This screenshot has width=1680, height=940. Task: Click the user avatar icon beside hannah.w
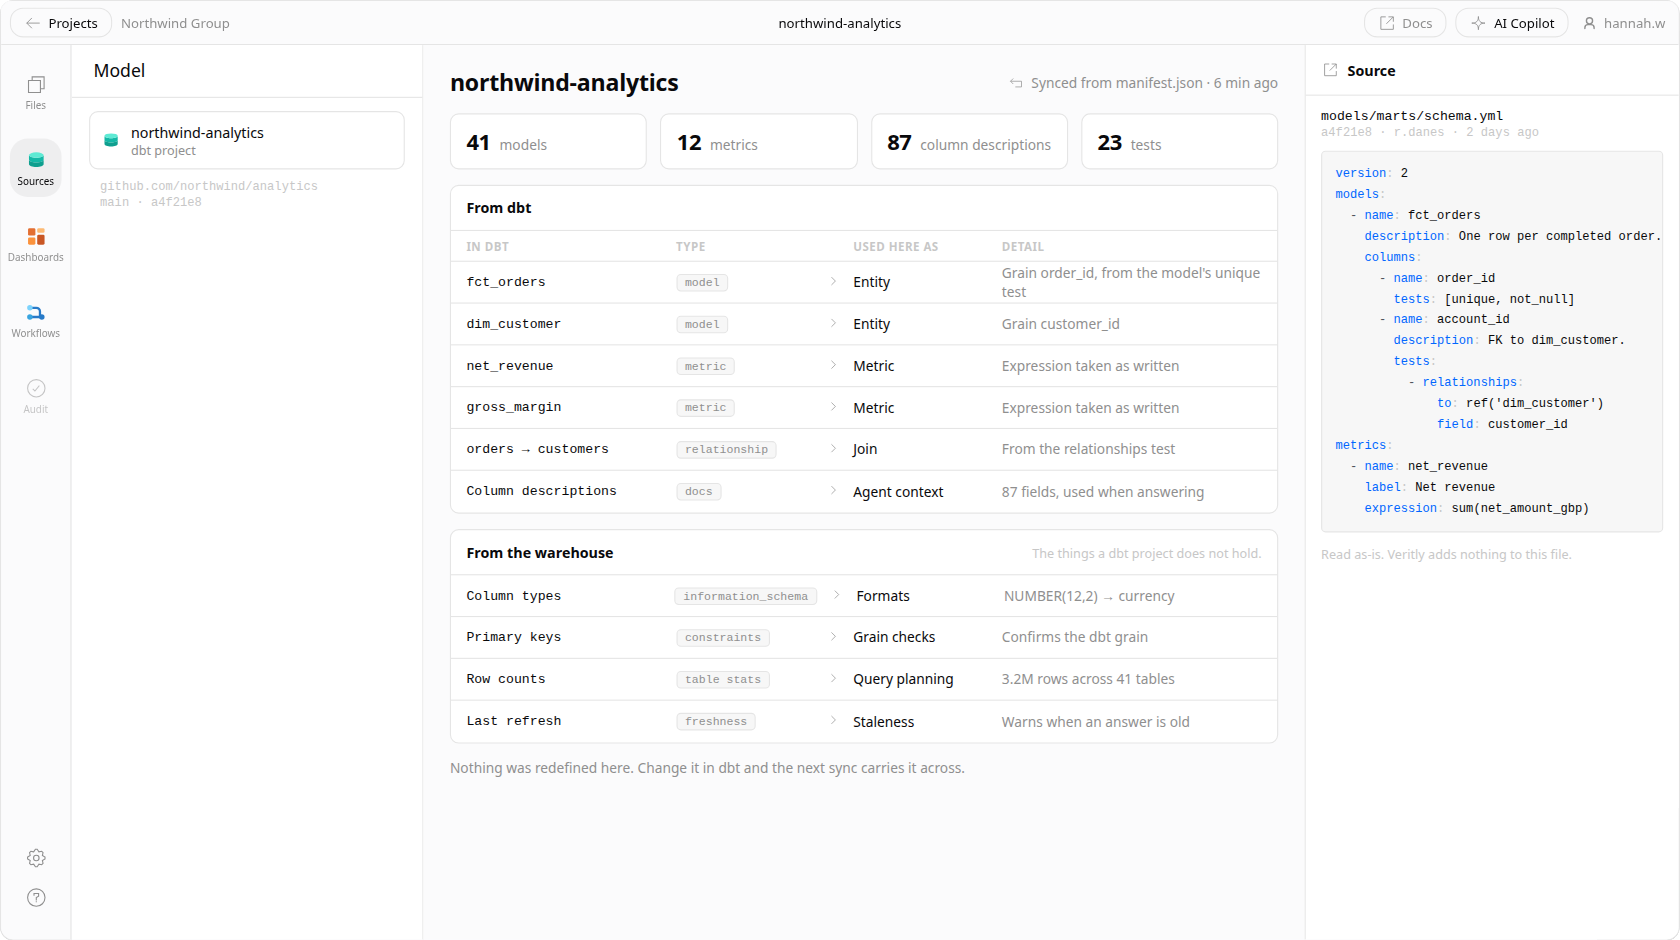(x=1589, y=23)
